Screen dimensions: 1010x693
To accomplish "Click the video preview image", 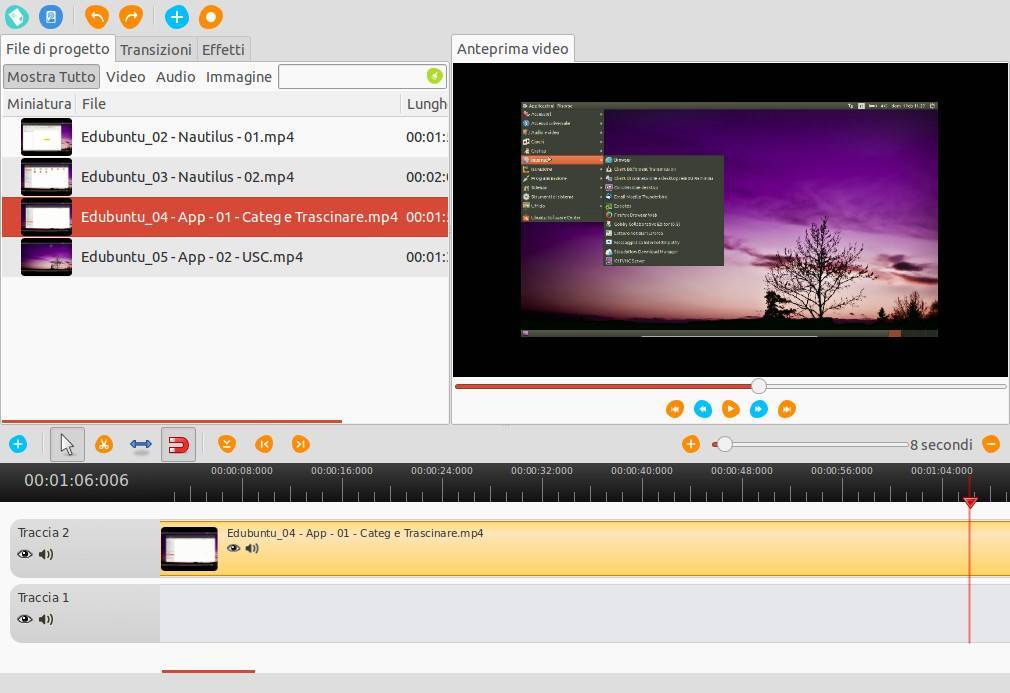I will pyautogui.click(x=729, y=220).
